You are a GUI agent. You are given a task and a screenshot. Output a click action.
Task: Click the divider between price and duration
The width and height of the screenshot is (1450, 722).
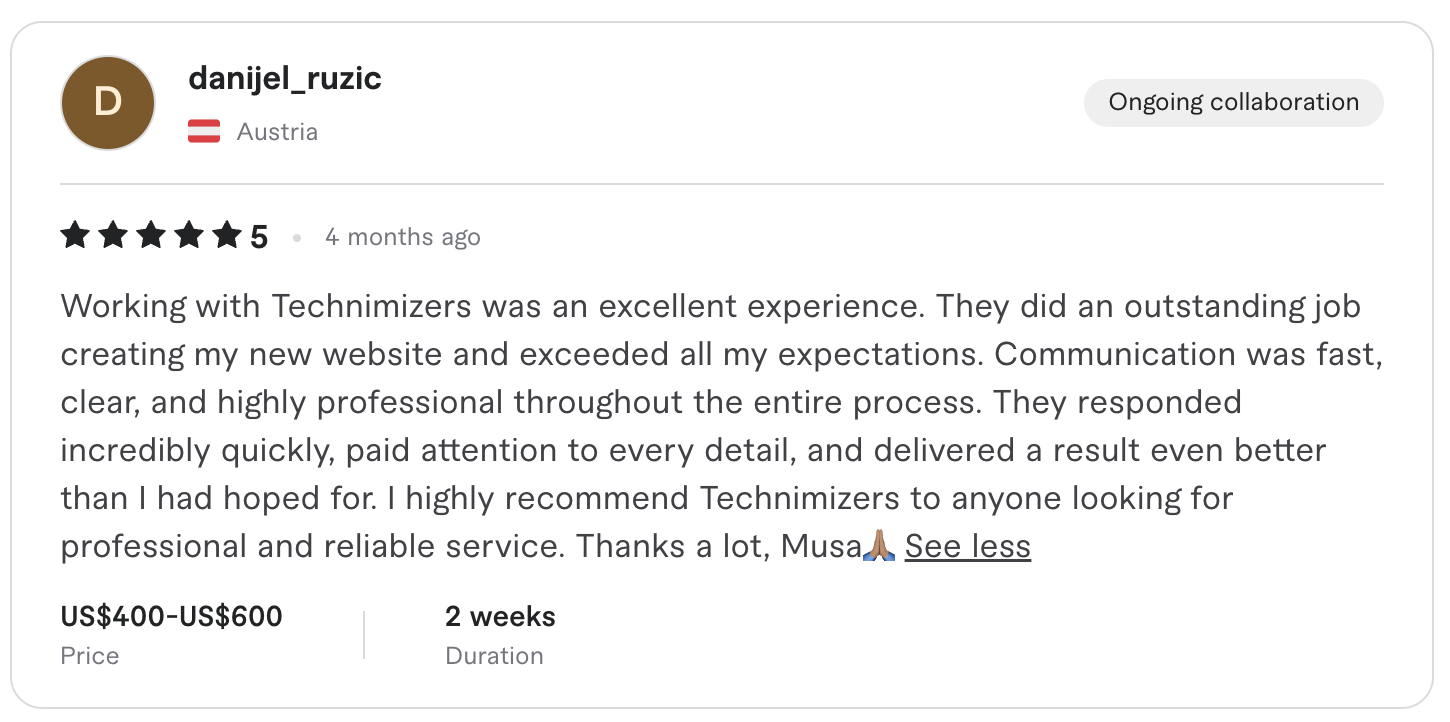(x=364, y=635)
